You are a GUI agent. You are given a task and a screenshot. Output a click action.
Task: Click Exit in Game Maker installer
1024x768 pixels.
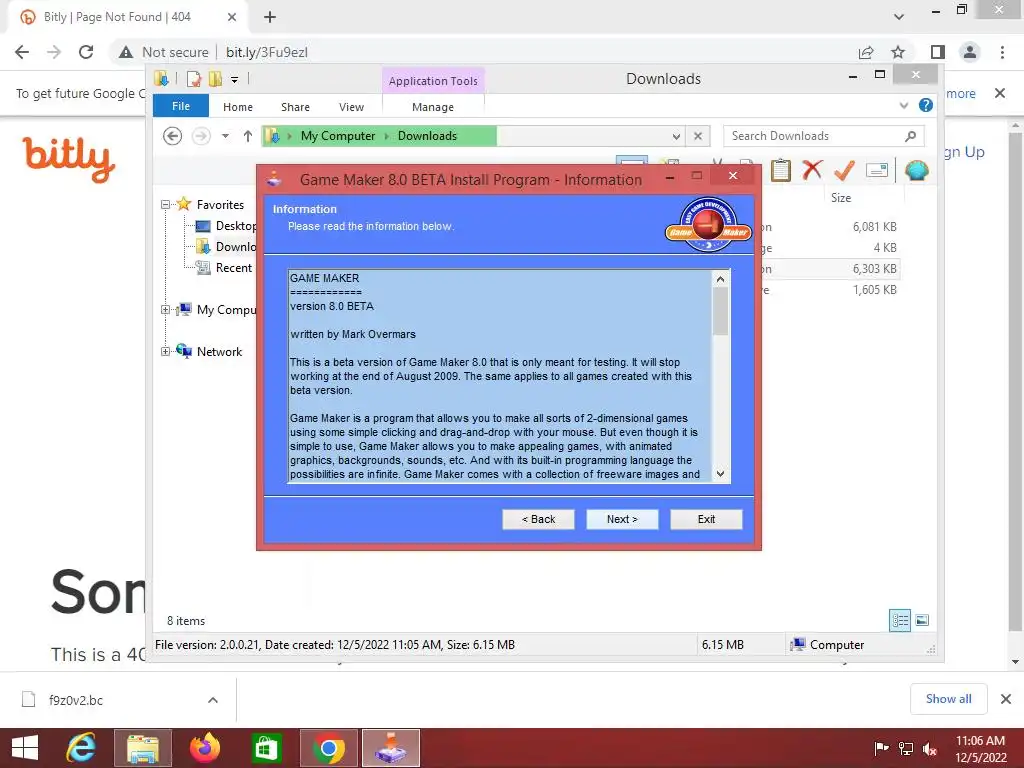tap(706, 519)
